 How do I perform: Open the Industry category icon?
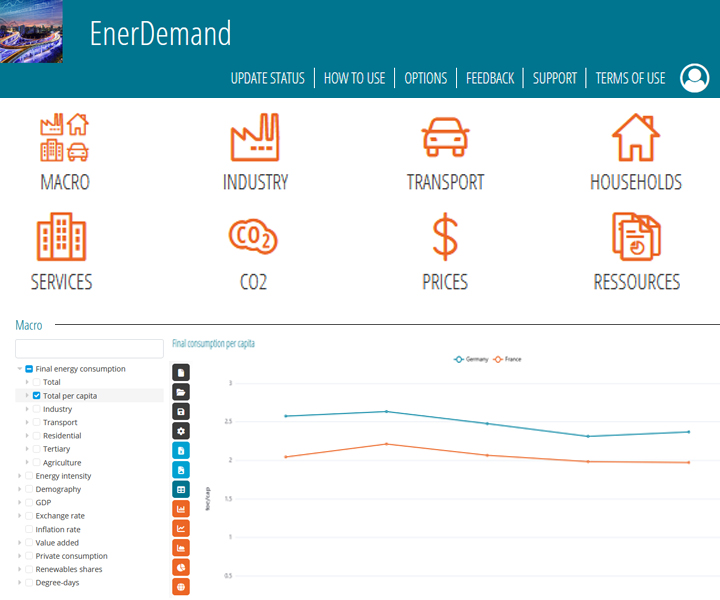(255, 138)
